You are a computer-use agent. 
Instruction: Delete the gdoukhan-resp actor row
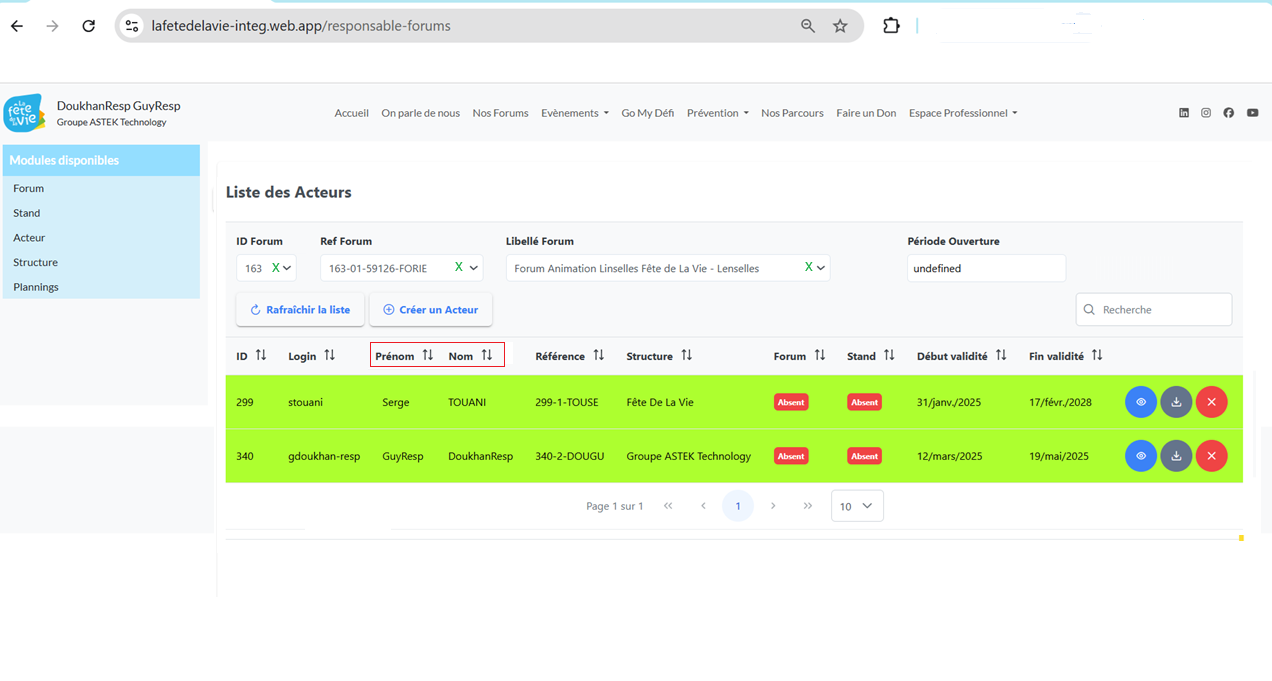coord(1211,456)
